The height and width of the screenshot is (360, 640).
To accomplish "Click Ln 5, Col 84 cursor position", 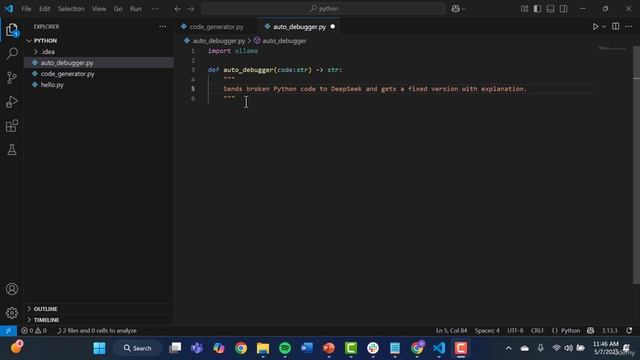I will [451, 331].
